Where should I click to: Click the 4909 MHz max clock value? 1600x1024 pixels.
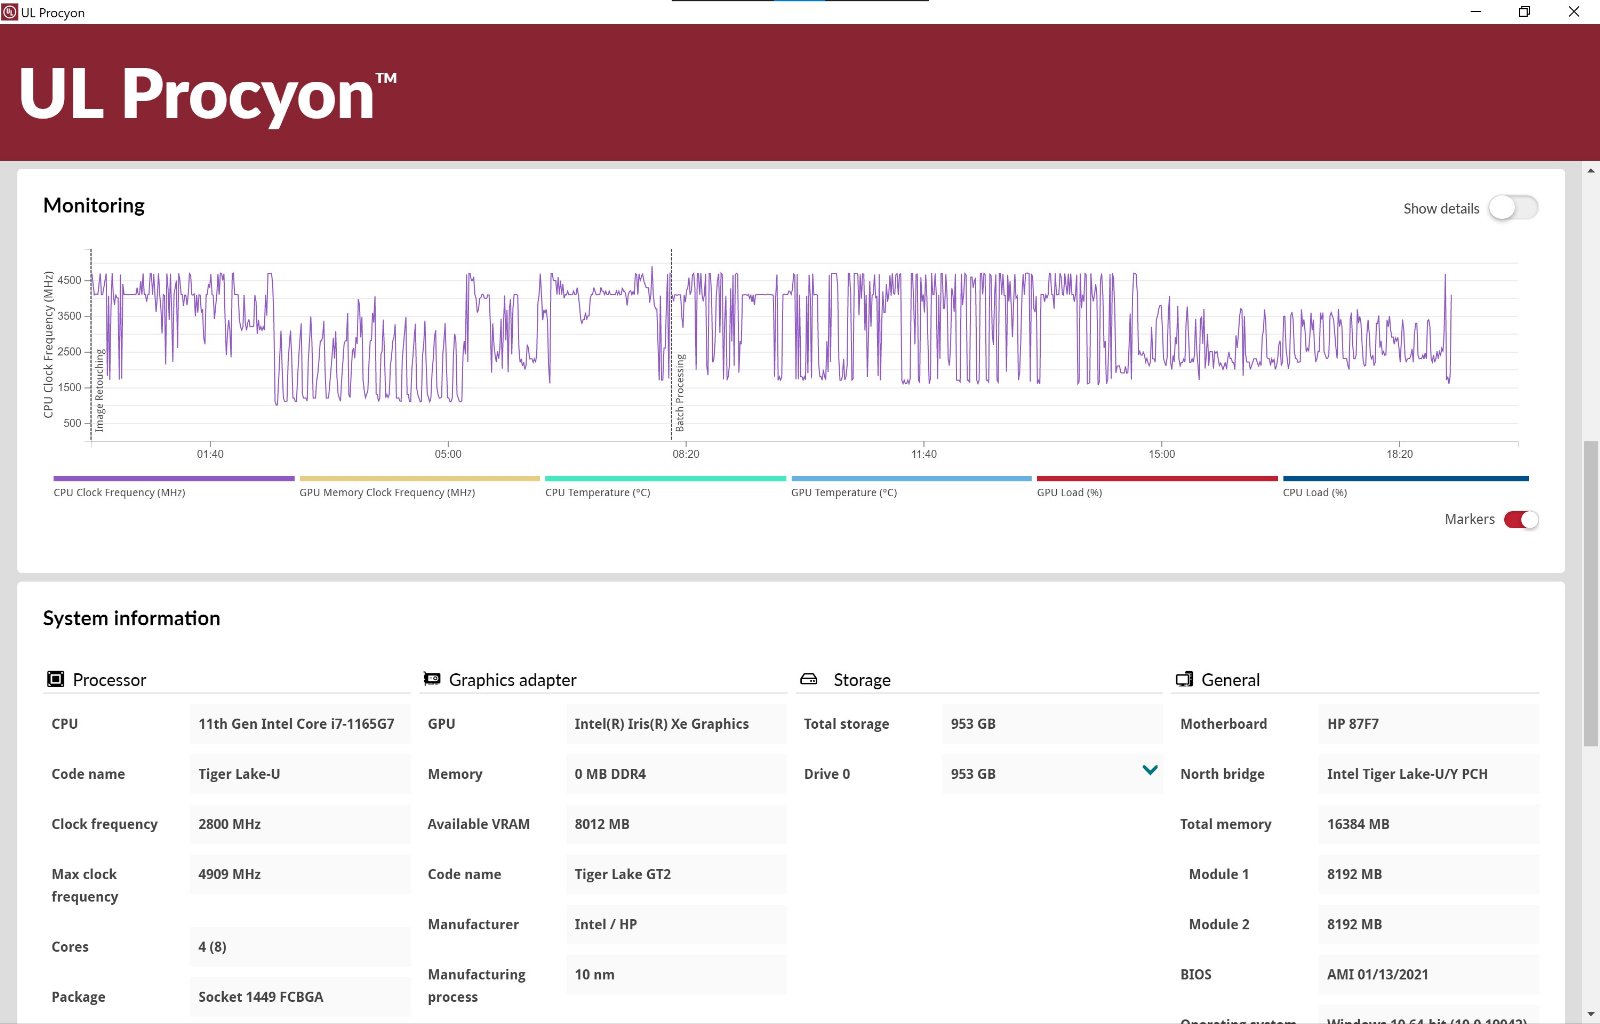[x=300, y=874]
